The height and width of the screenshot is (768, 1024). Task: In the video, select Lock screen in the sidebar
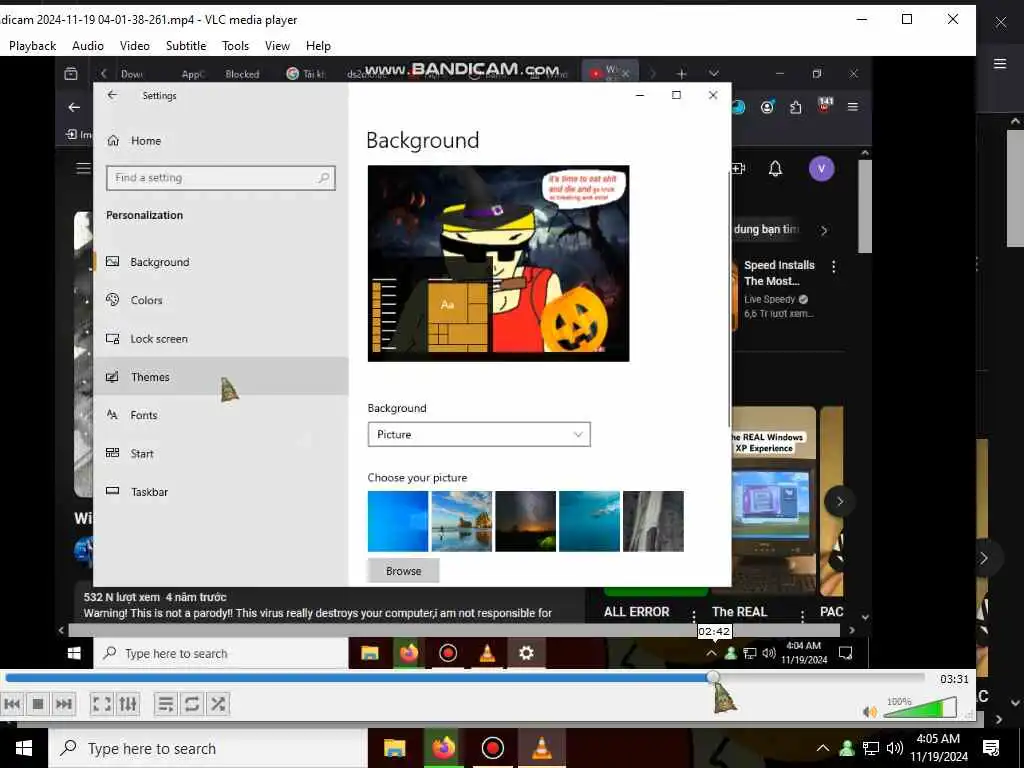[221, 339]
